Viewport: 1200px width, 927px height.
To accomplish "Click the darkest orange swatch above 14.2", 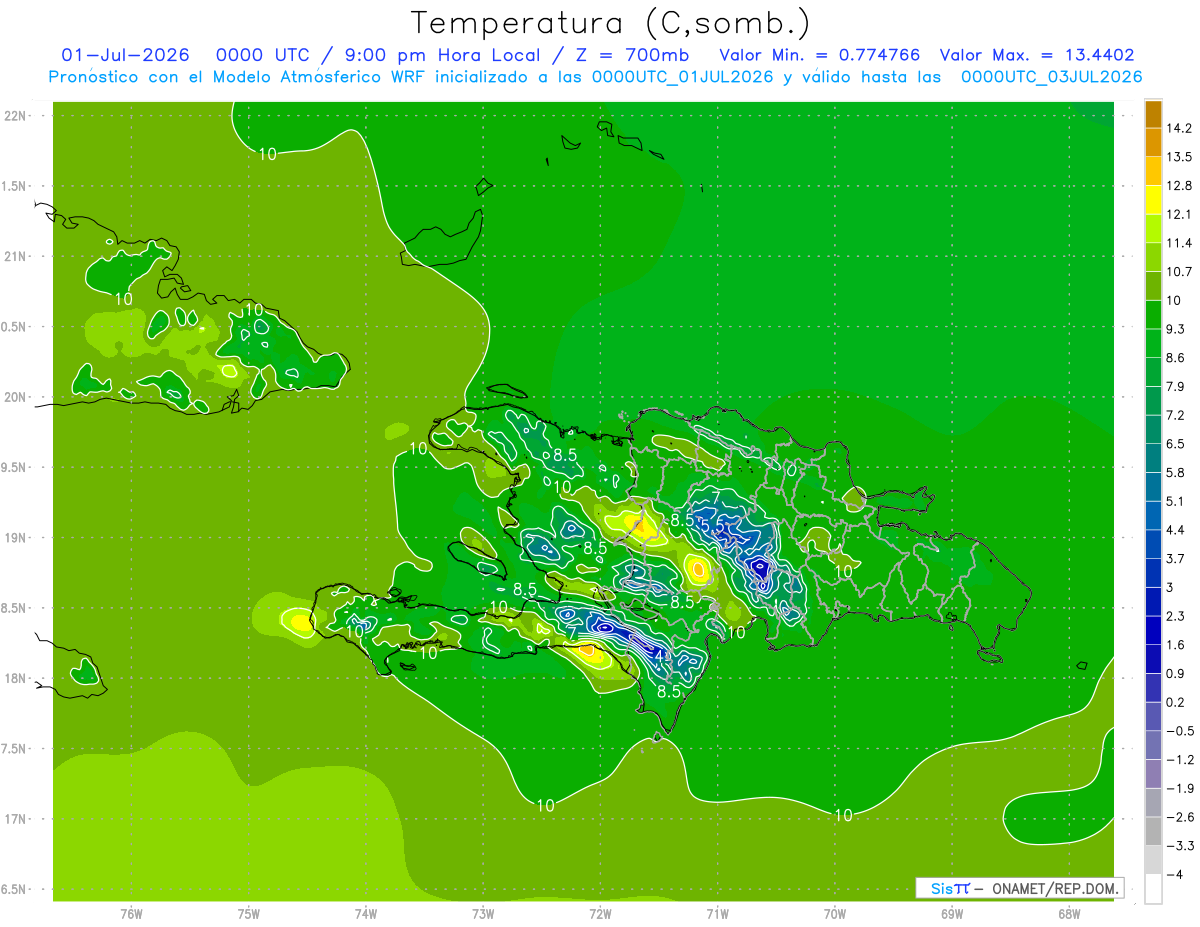I will pos(1153,114).
